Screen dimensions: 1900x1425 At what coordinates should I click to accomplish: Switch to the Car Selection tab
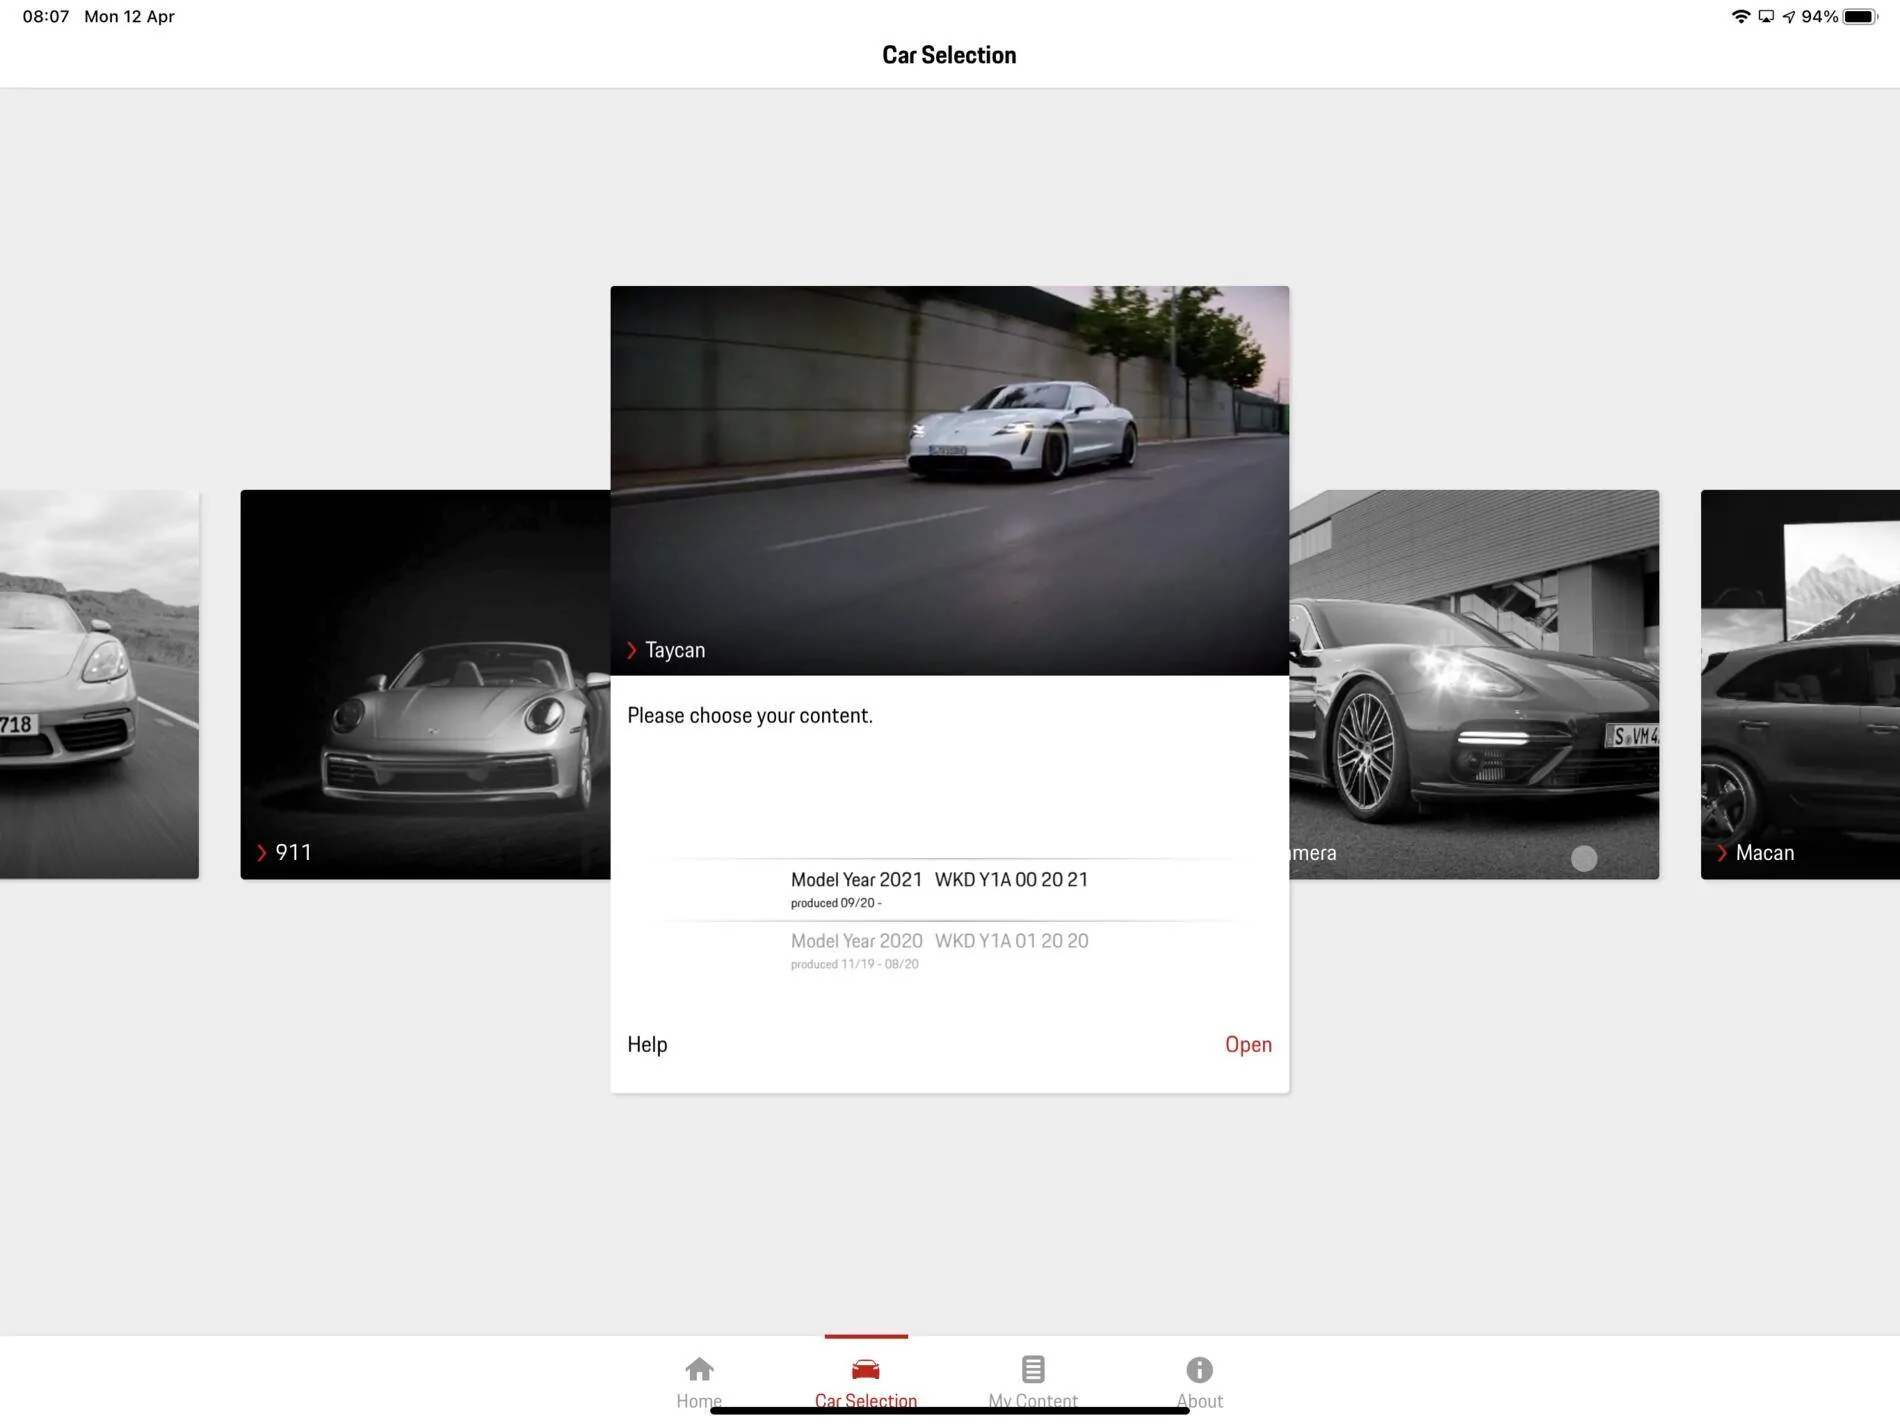click(x=866, y=1381)
